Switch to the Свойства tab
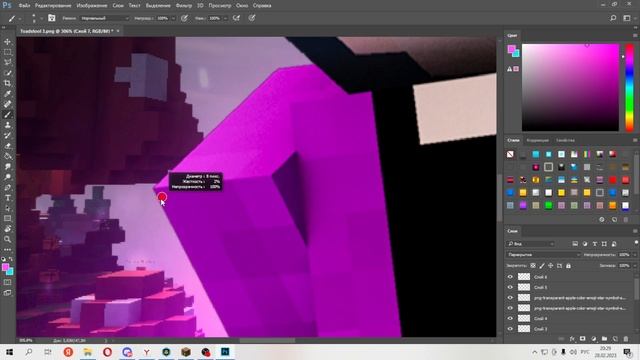Screen dimensions: 640x360 click(x=565, y=140)
